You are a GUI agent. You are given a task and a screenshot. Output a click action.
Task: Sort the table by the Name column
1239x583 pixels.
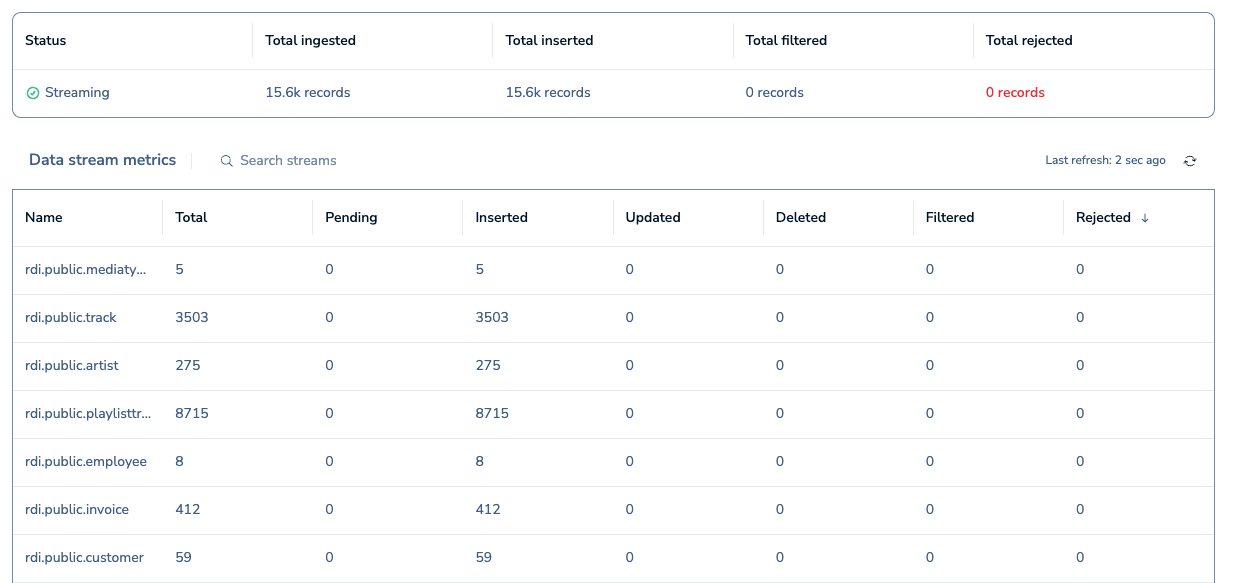pos(45,217)
